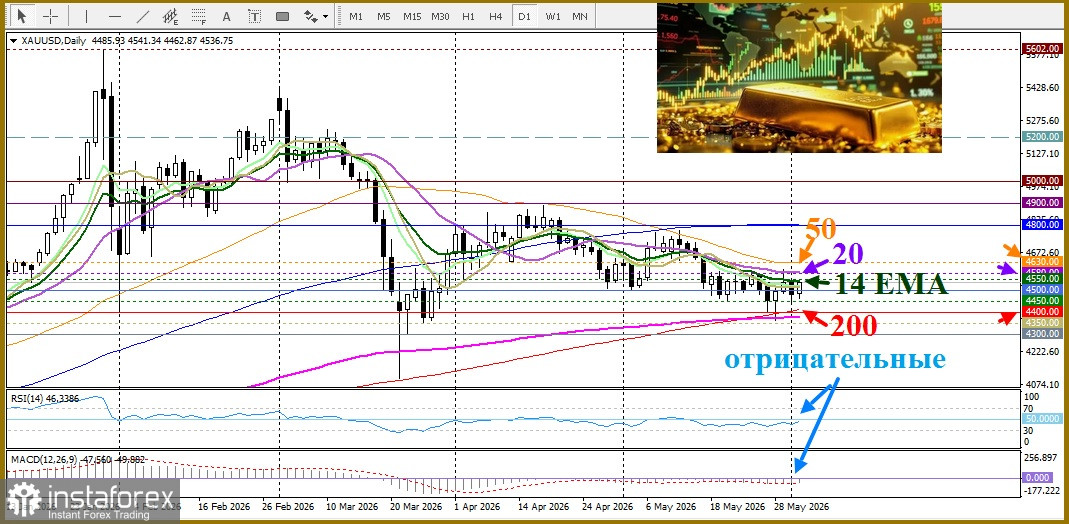Toggle the active D1 timeframe button
Screen dimensions: 1069x524
coord(524,16)
